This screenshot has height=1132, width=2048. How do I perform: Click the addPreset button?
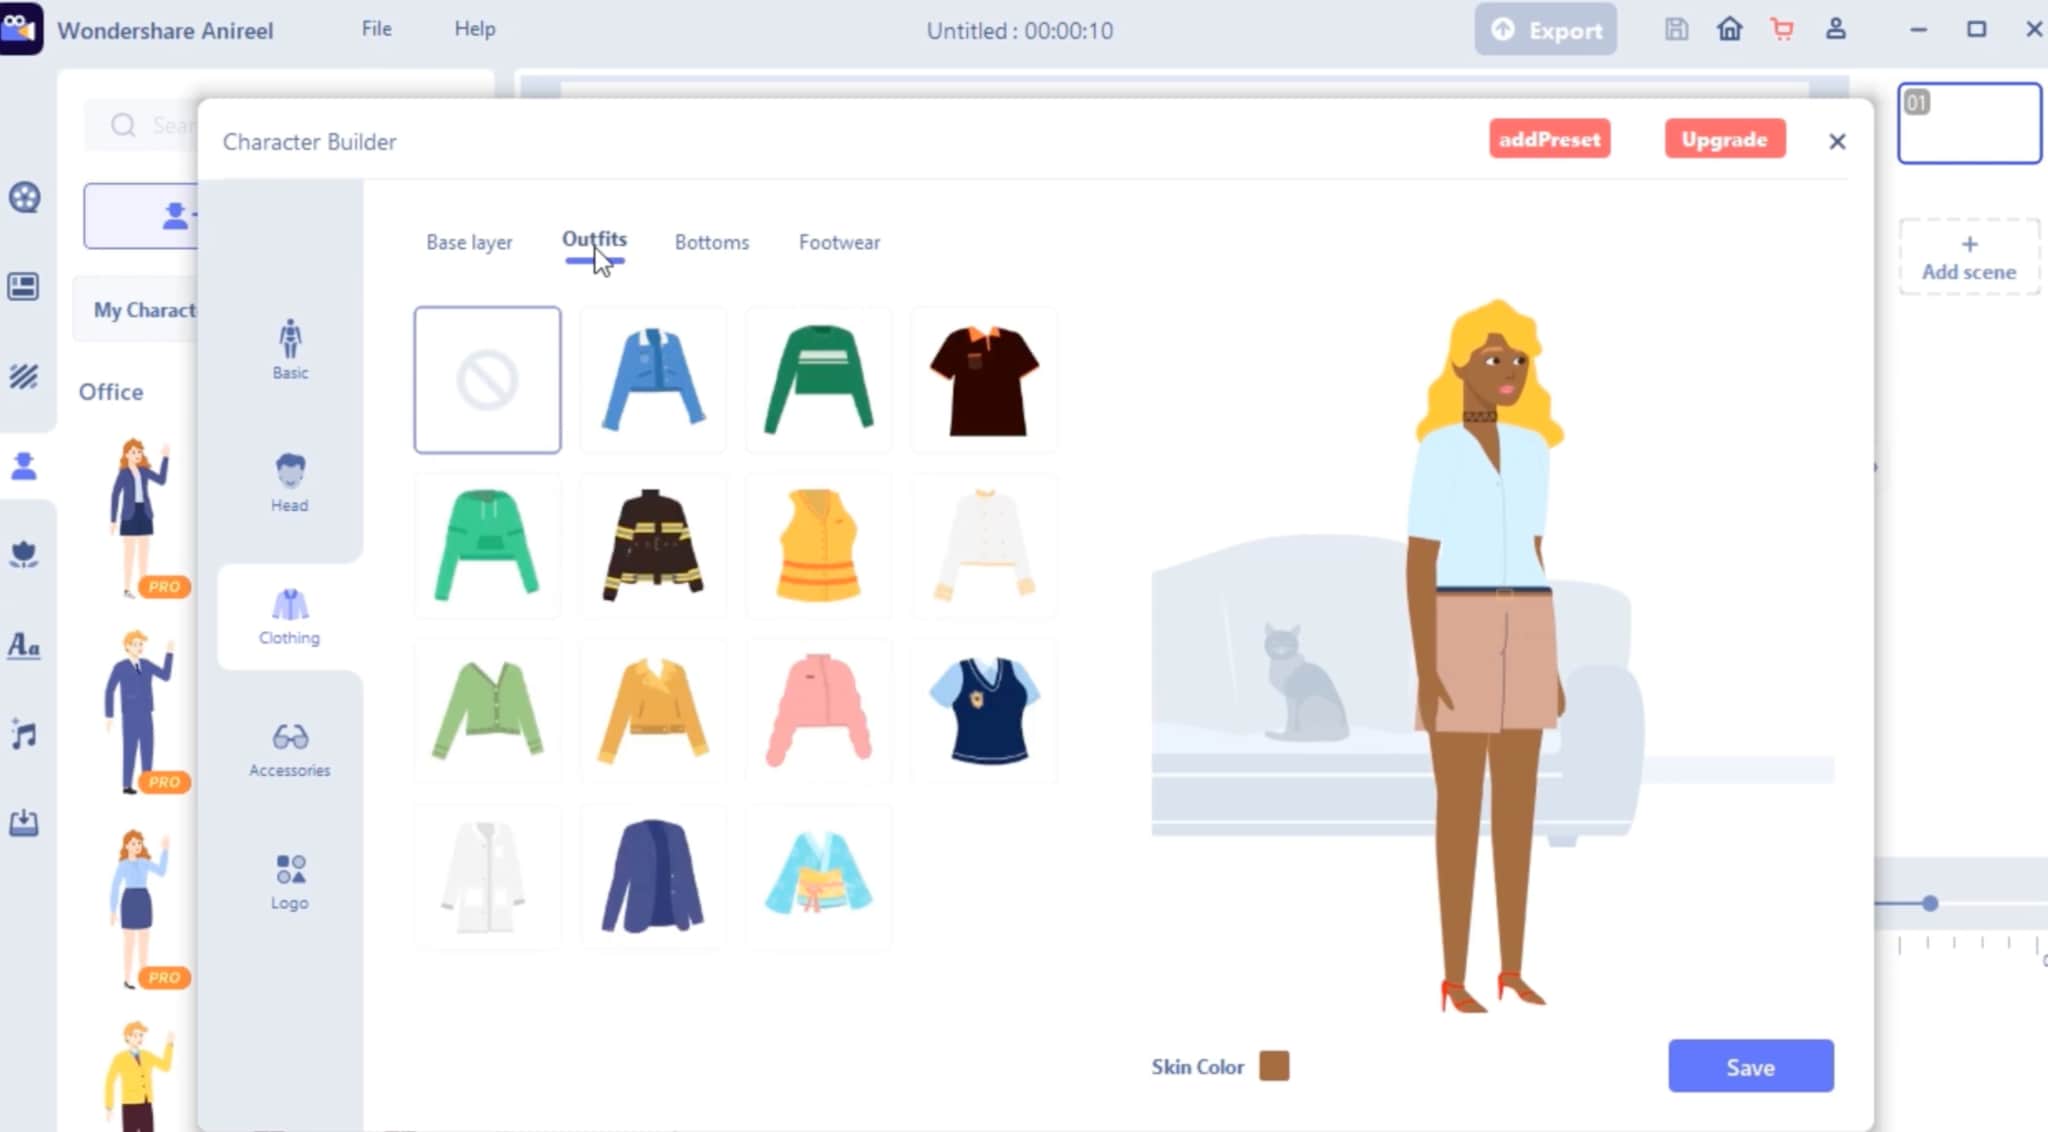tap(1549, 140)
